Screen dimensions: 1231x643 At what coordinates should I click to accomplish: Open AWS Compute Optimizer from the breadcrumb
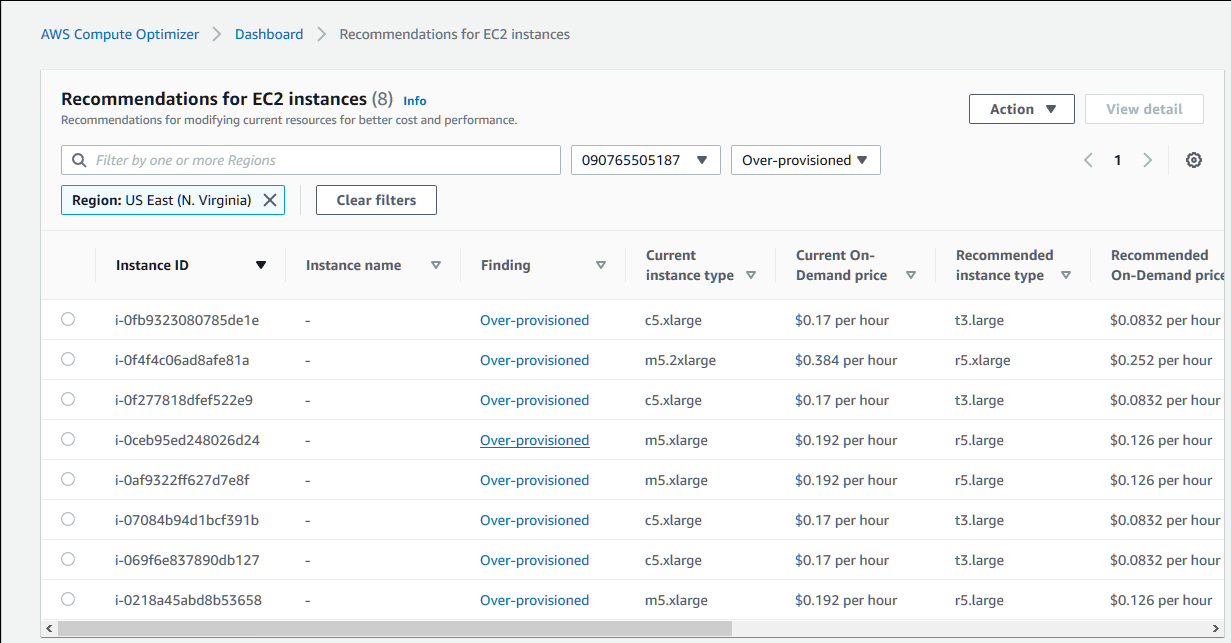[119, 33]
